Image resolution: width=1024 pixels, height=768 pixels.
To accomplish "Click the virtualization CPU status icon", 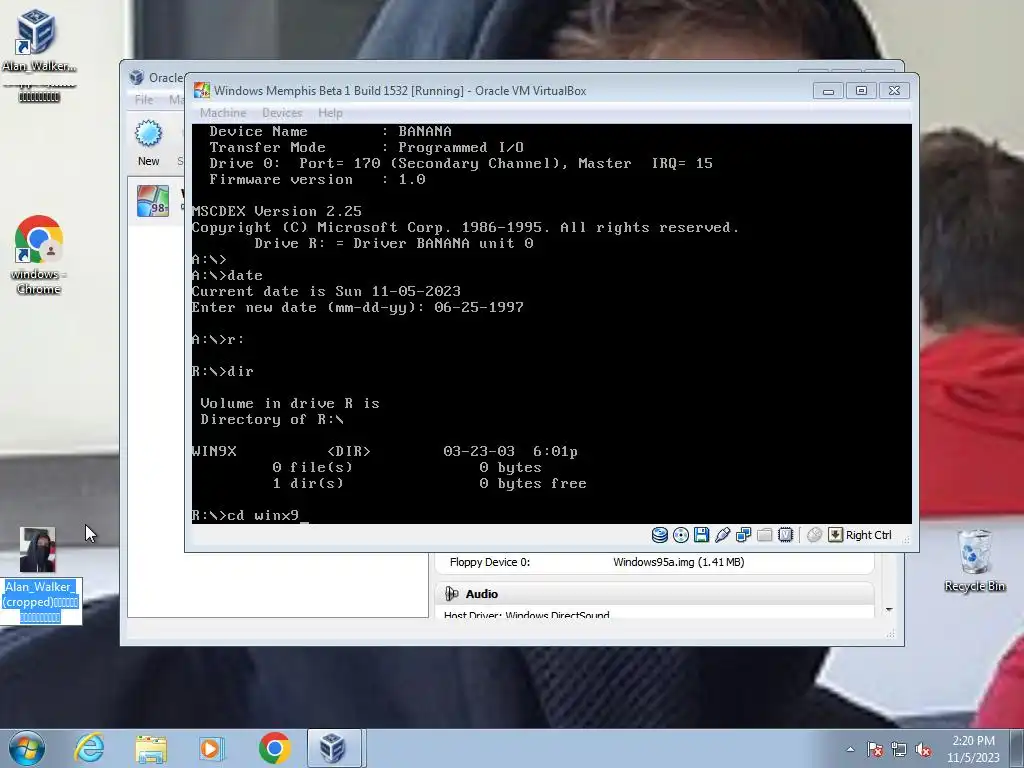I will click(786, 535).
